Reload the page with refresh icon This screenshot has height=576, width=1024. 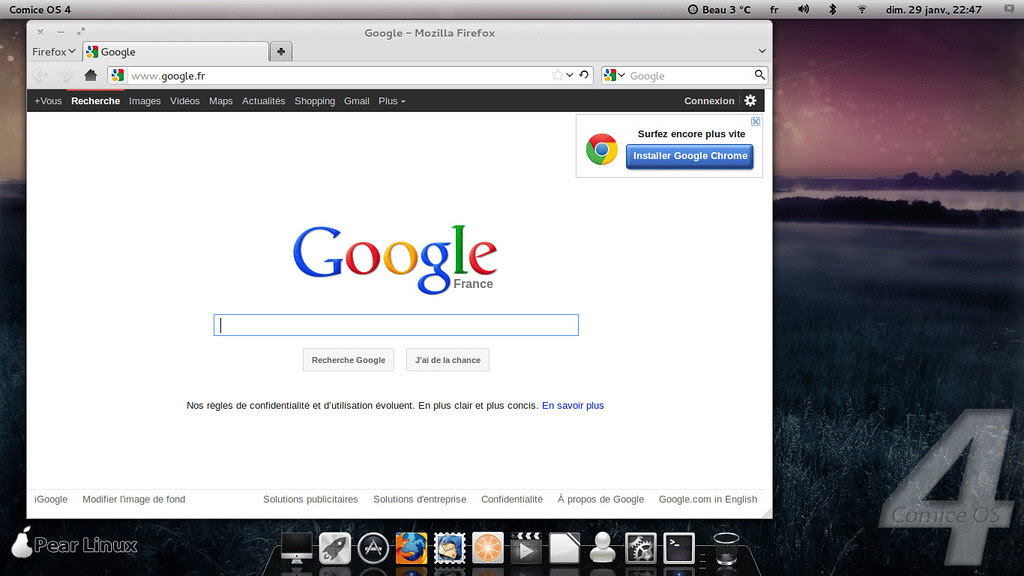click(584, 75)
